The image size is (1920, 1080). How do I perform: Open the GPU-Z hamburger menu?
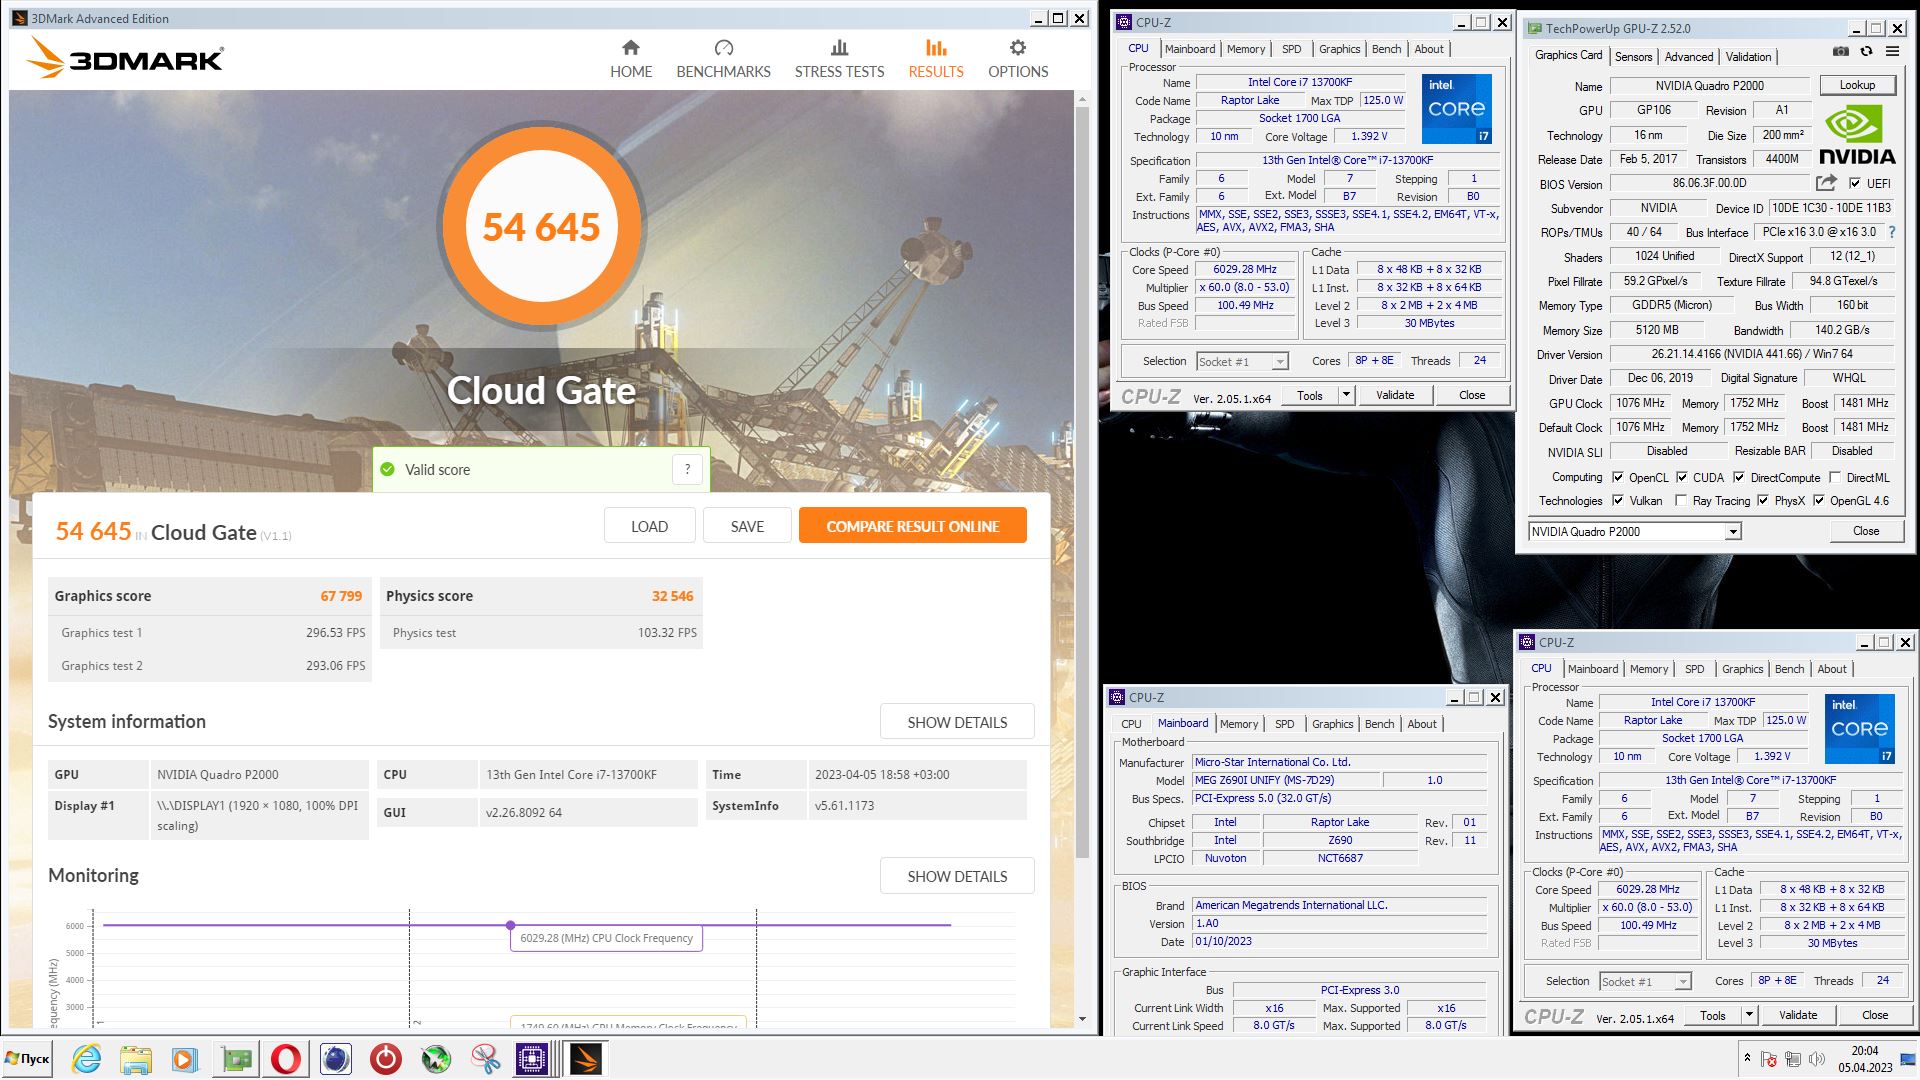point(1892,51)
